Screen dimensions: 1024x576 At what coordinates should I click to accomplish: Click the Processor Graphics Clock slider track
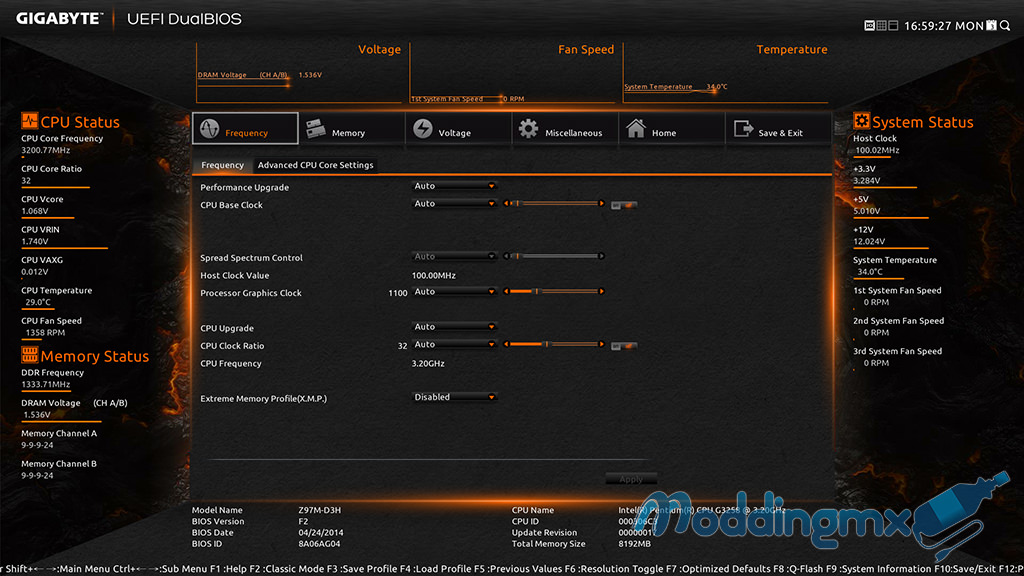click(x=554, y=291)
